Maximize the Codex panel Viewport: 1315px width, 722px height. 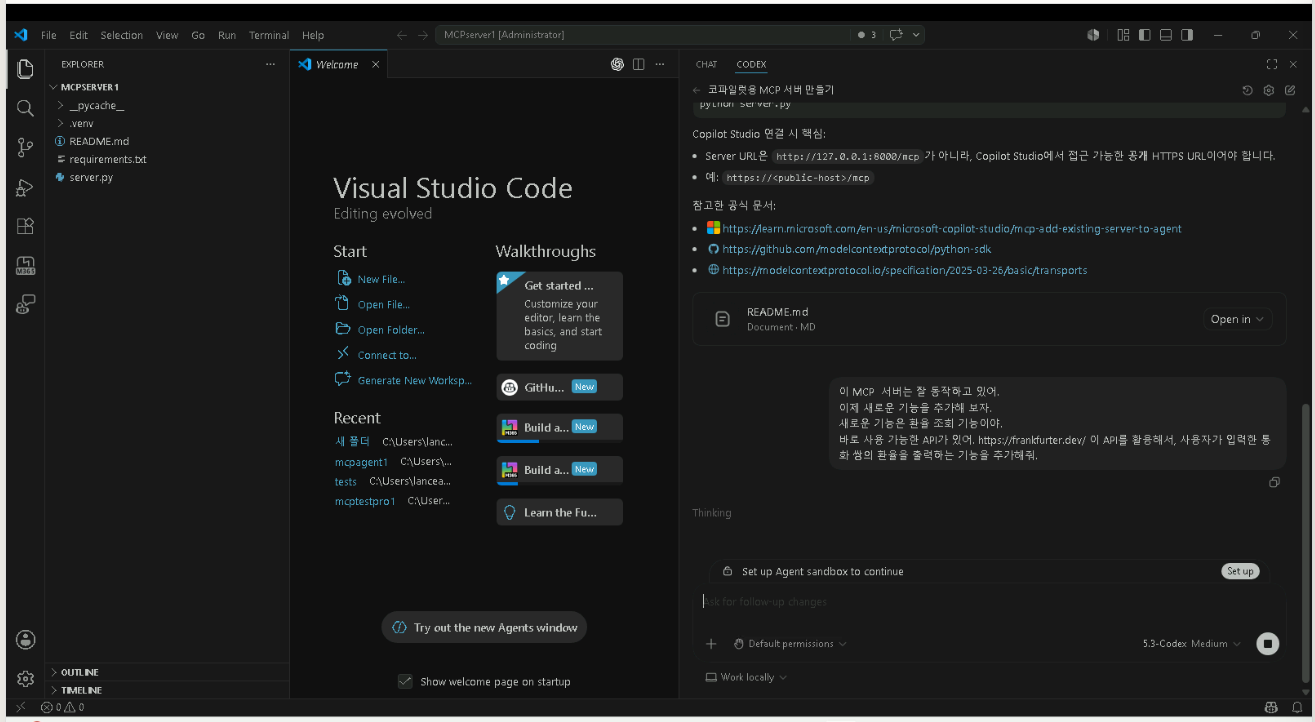tap(1272, 64)
